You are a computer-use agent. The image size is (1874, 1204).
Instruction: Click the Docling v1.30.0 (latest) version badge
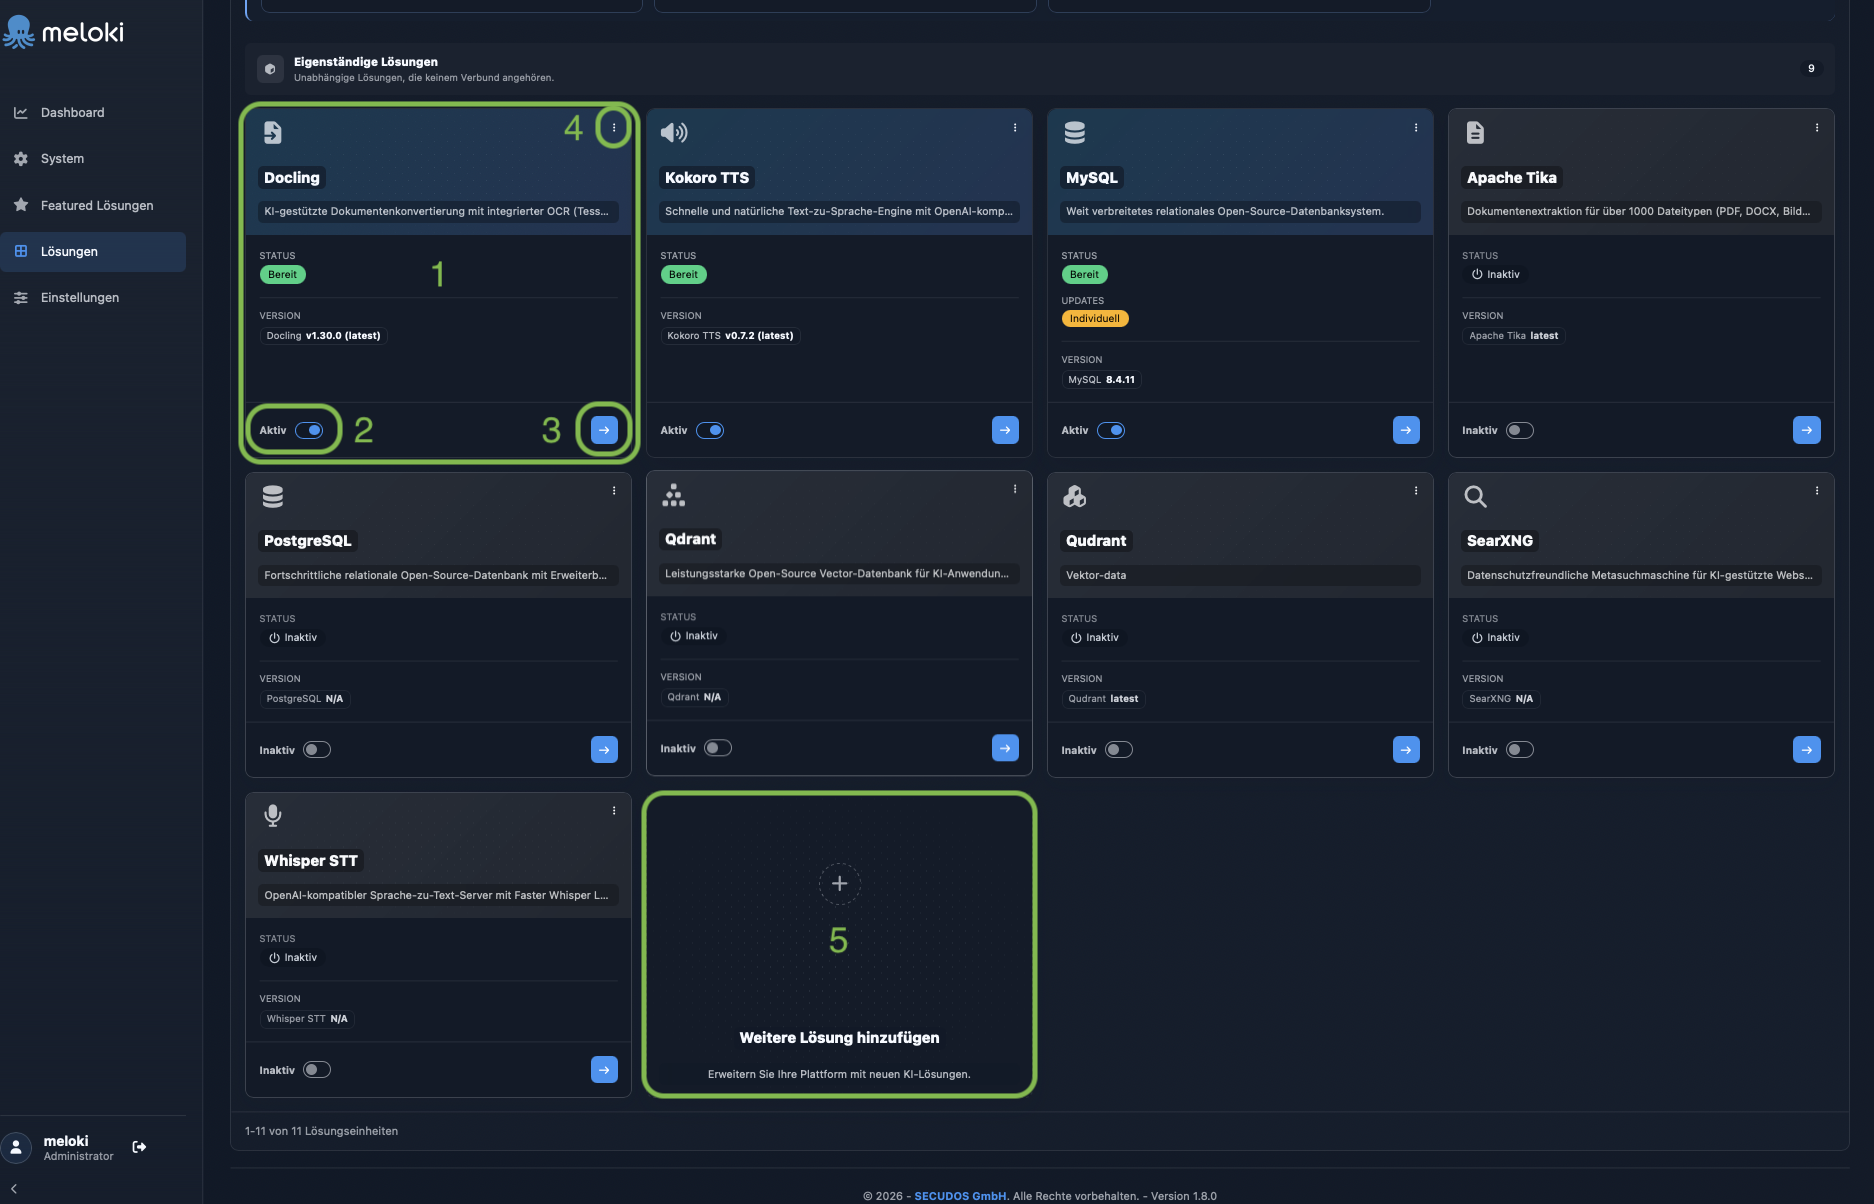tap(323, 336)
